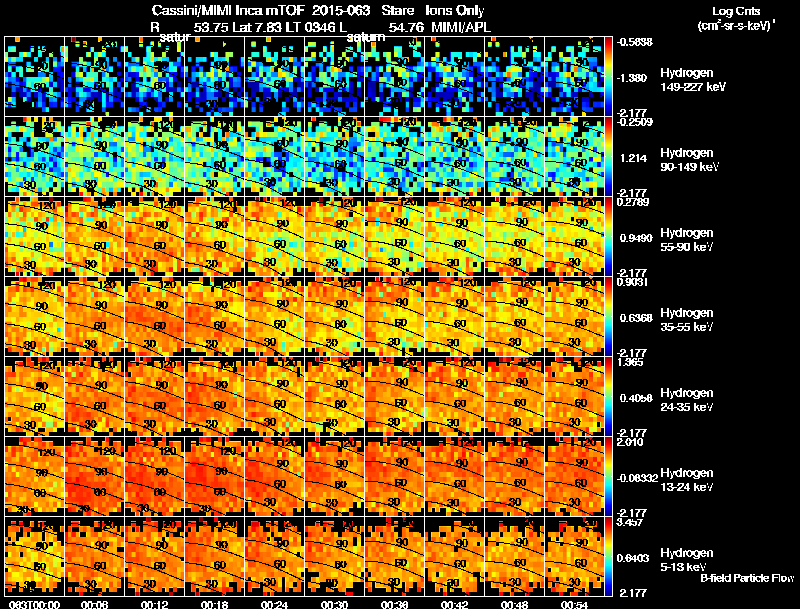Image resolution: width=800 pixels, height=609 pixels.
Task: Open the 35-55 keV panel at 00:30
Action: (x=334, y=316)
